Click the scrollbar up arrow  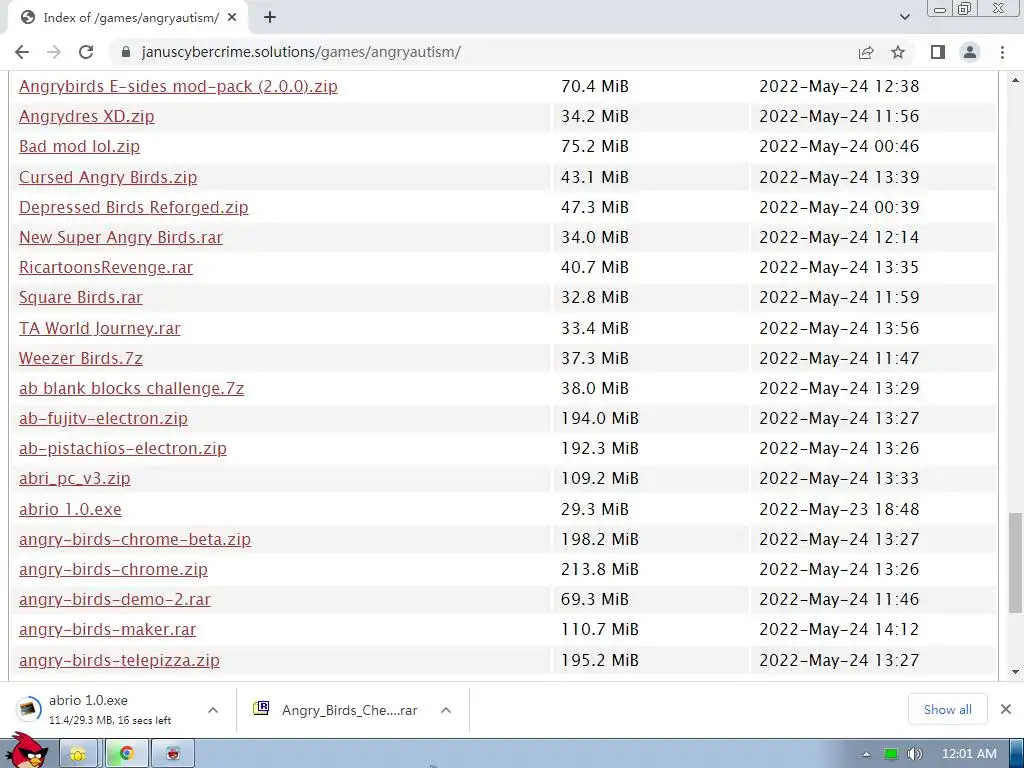(x=1015, y=80)
